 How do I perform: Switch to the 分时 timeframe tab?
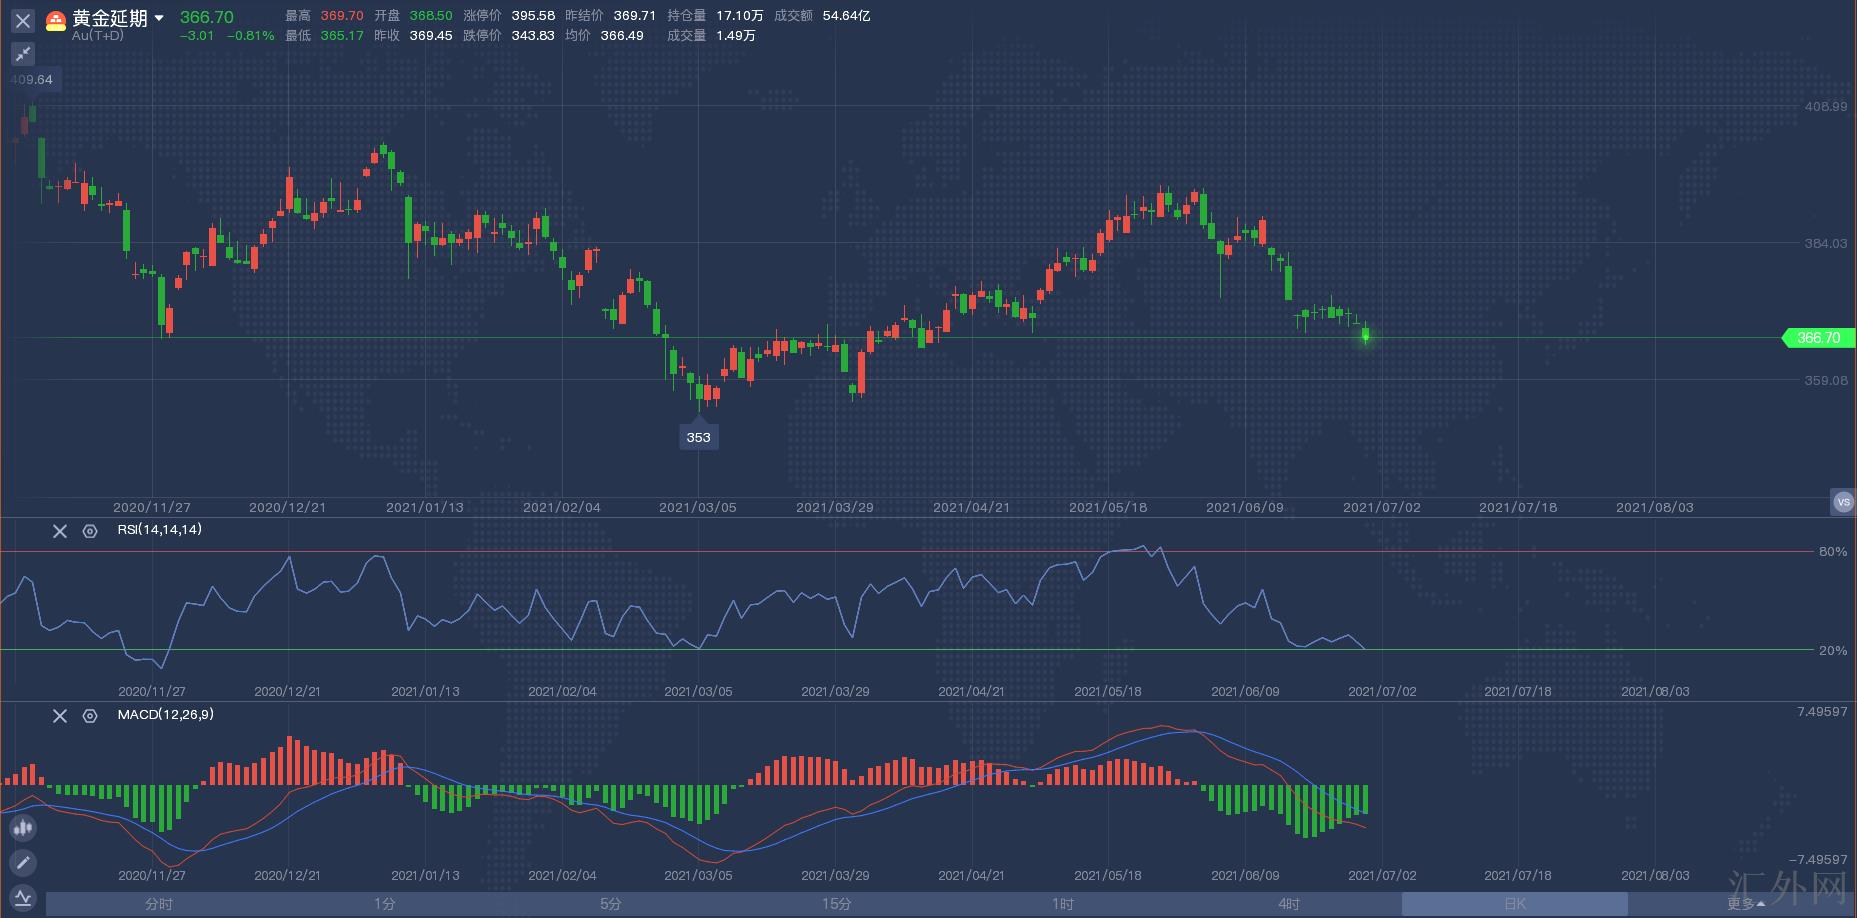159,904
